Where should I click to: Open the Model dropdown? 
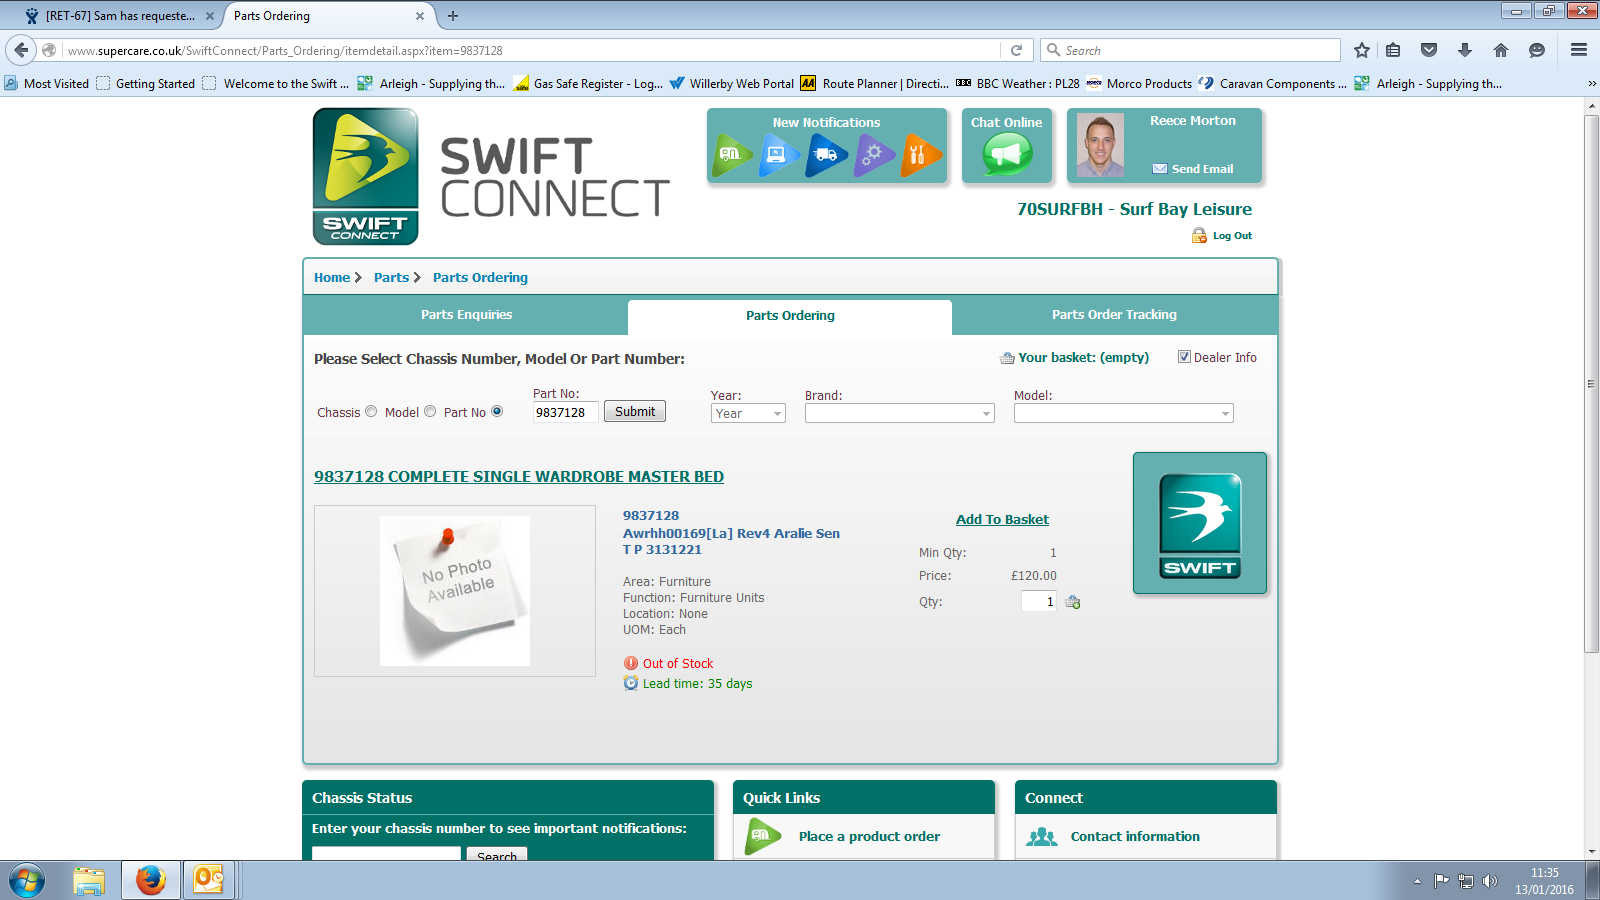pos(1124,413)
